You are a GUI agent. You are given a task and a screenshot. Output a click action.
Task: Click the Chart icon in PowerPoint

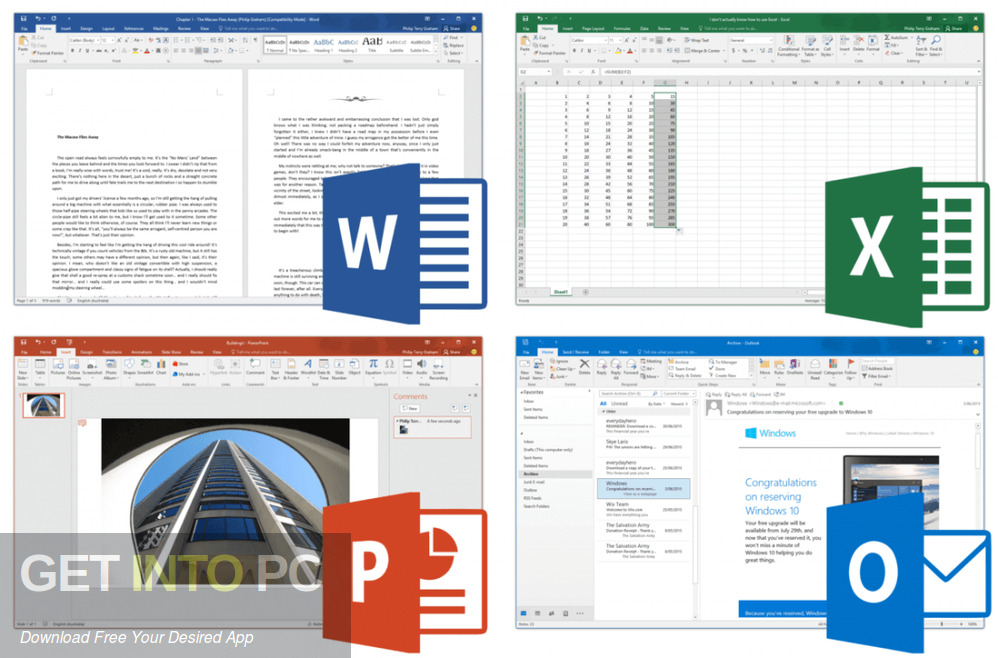[x=161, y=363]
